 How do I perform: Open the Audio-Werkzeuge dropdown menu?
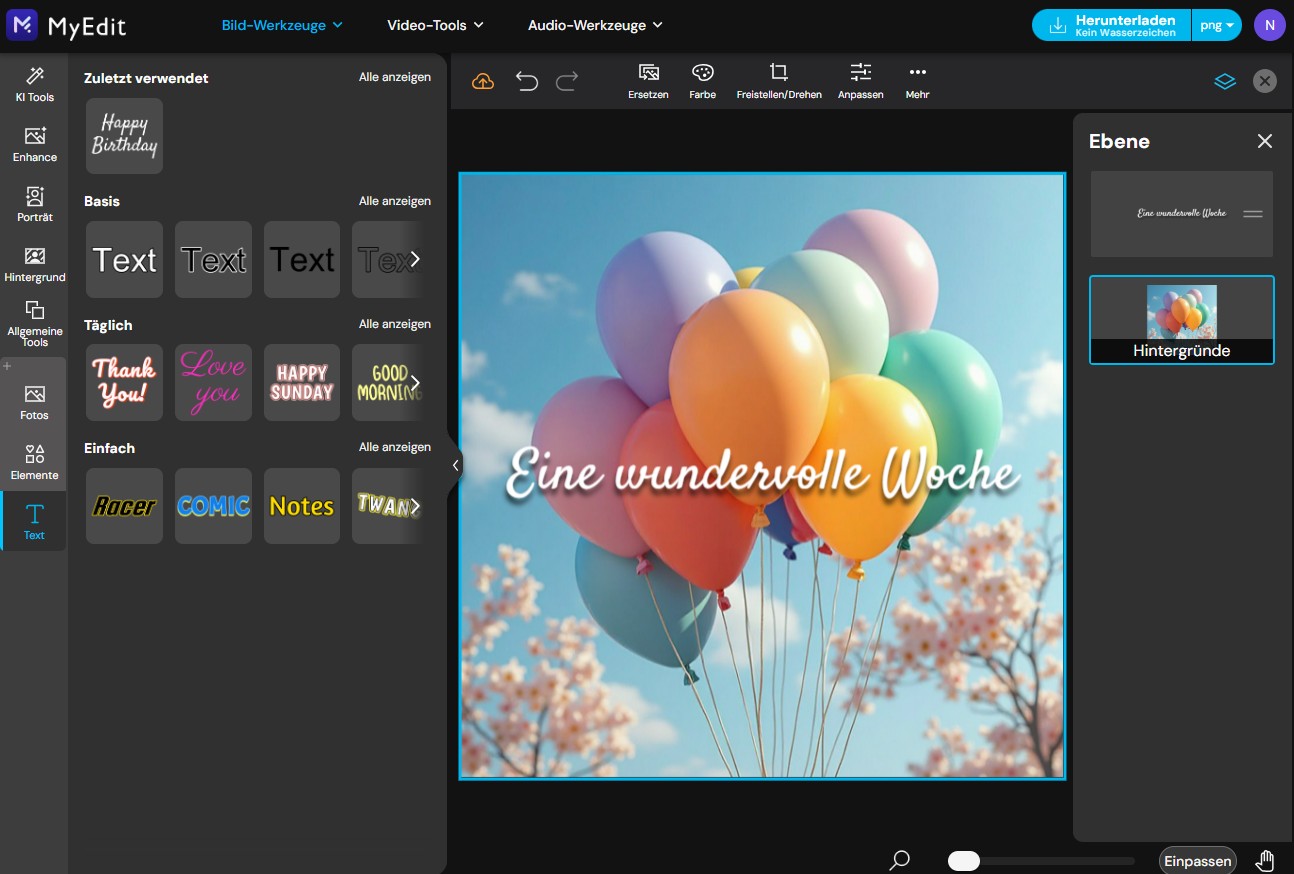point(595,25)
